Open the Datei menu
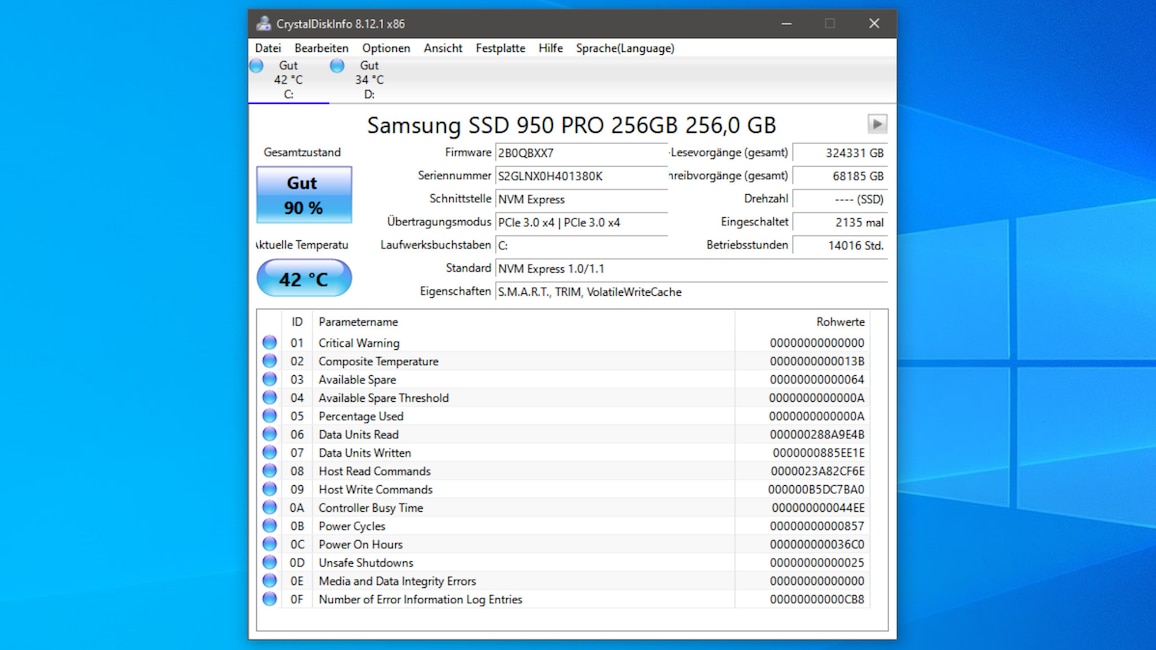The image size is (1156, 650). 268,48
